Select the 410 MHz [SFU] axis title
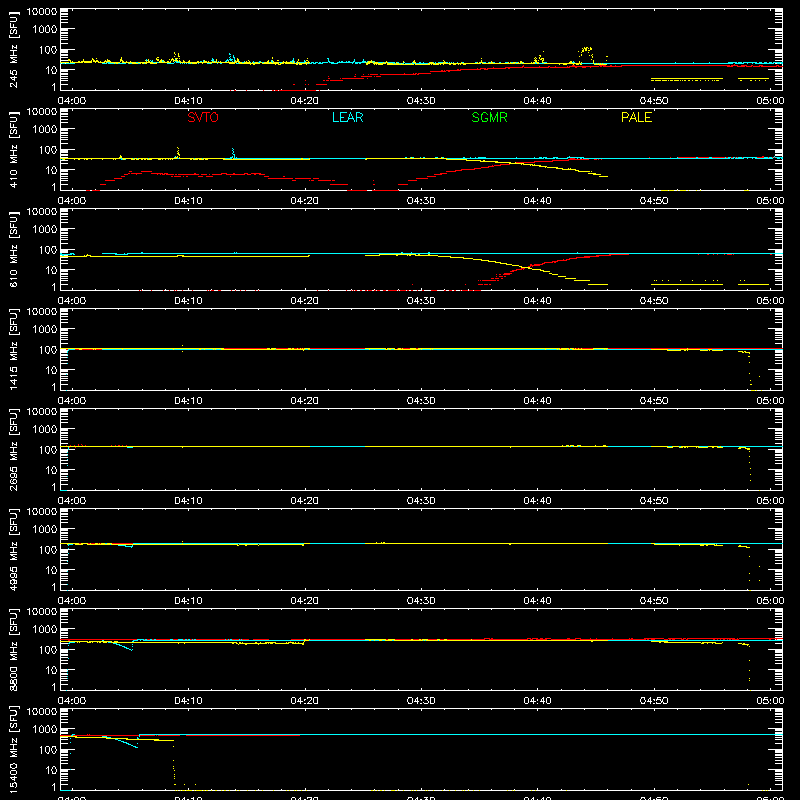The width and height of the screenshot is (800, 800). pos(14,149)
